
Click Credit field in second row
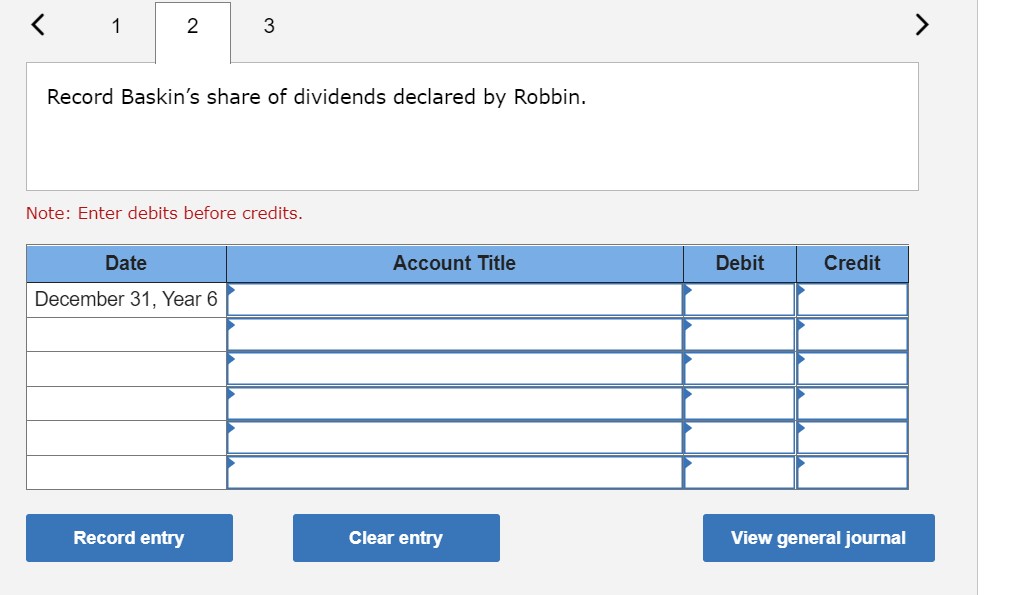coord(852,334)
